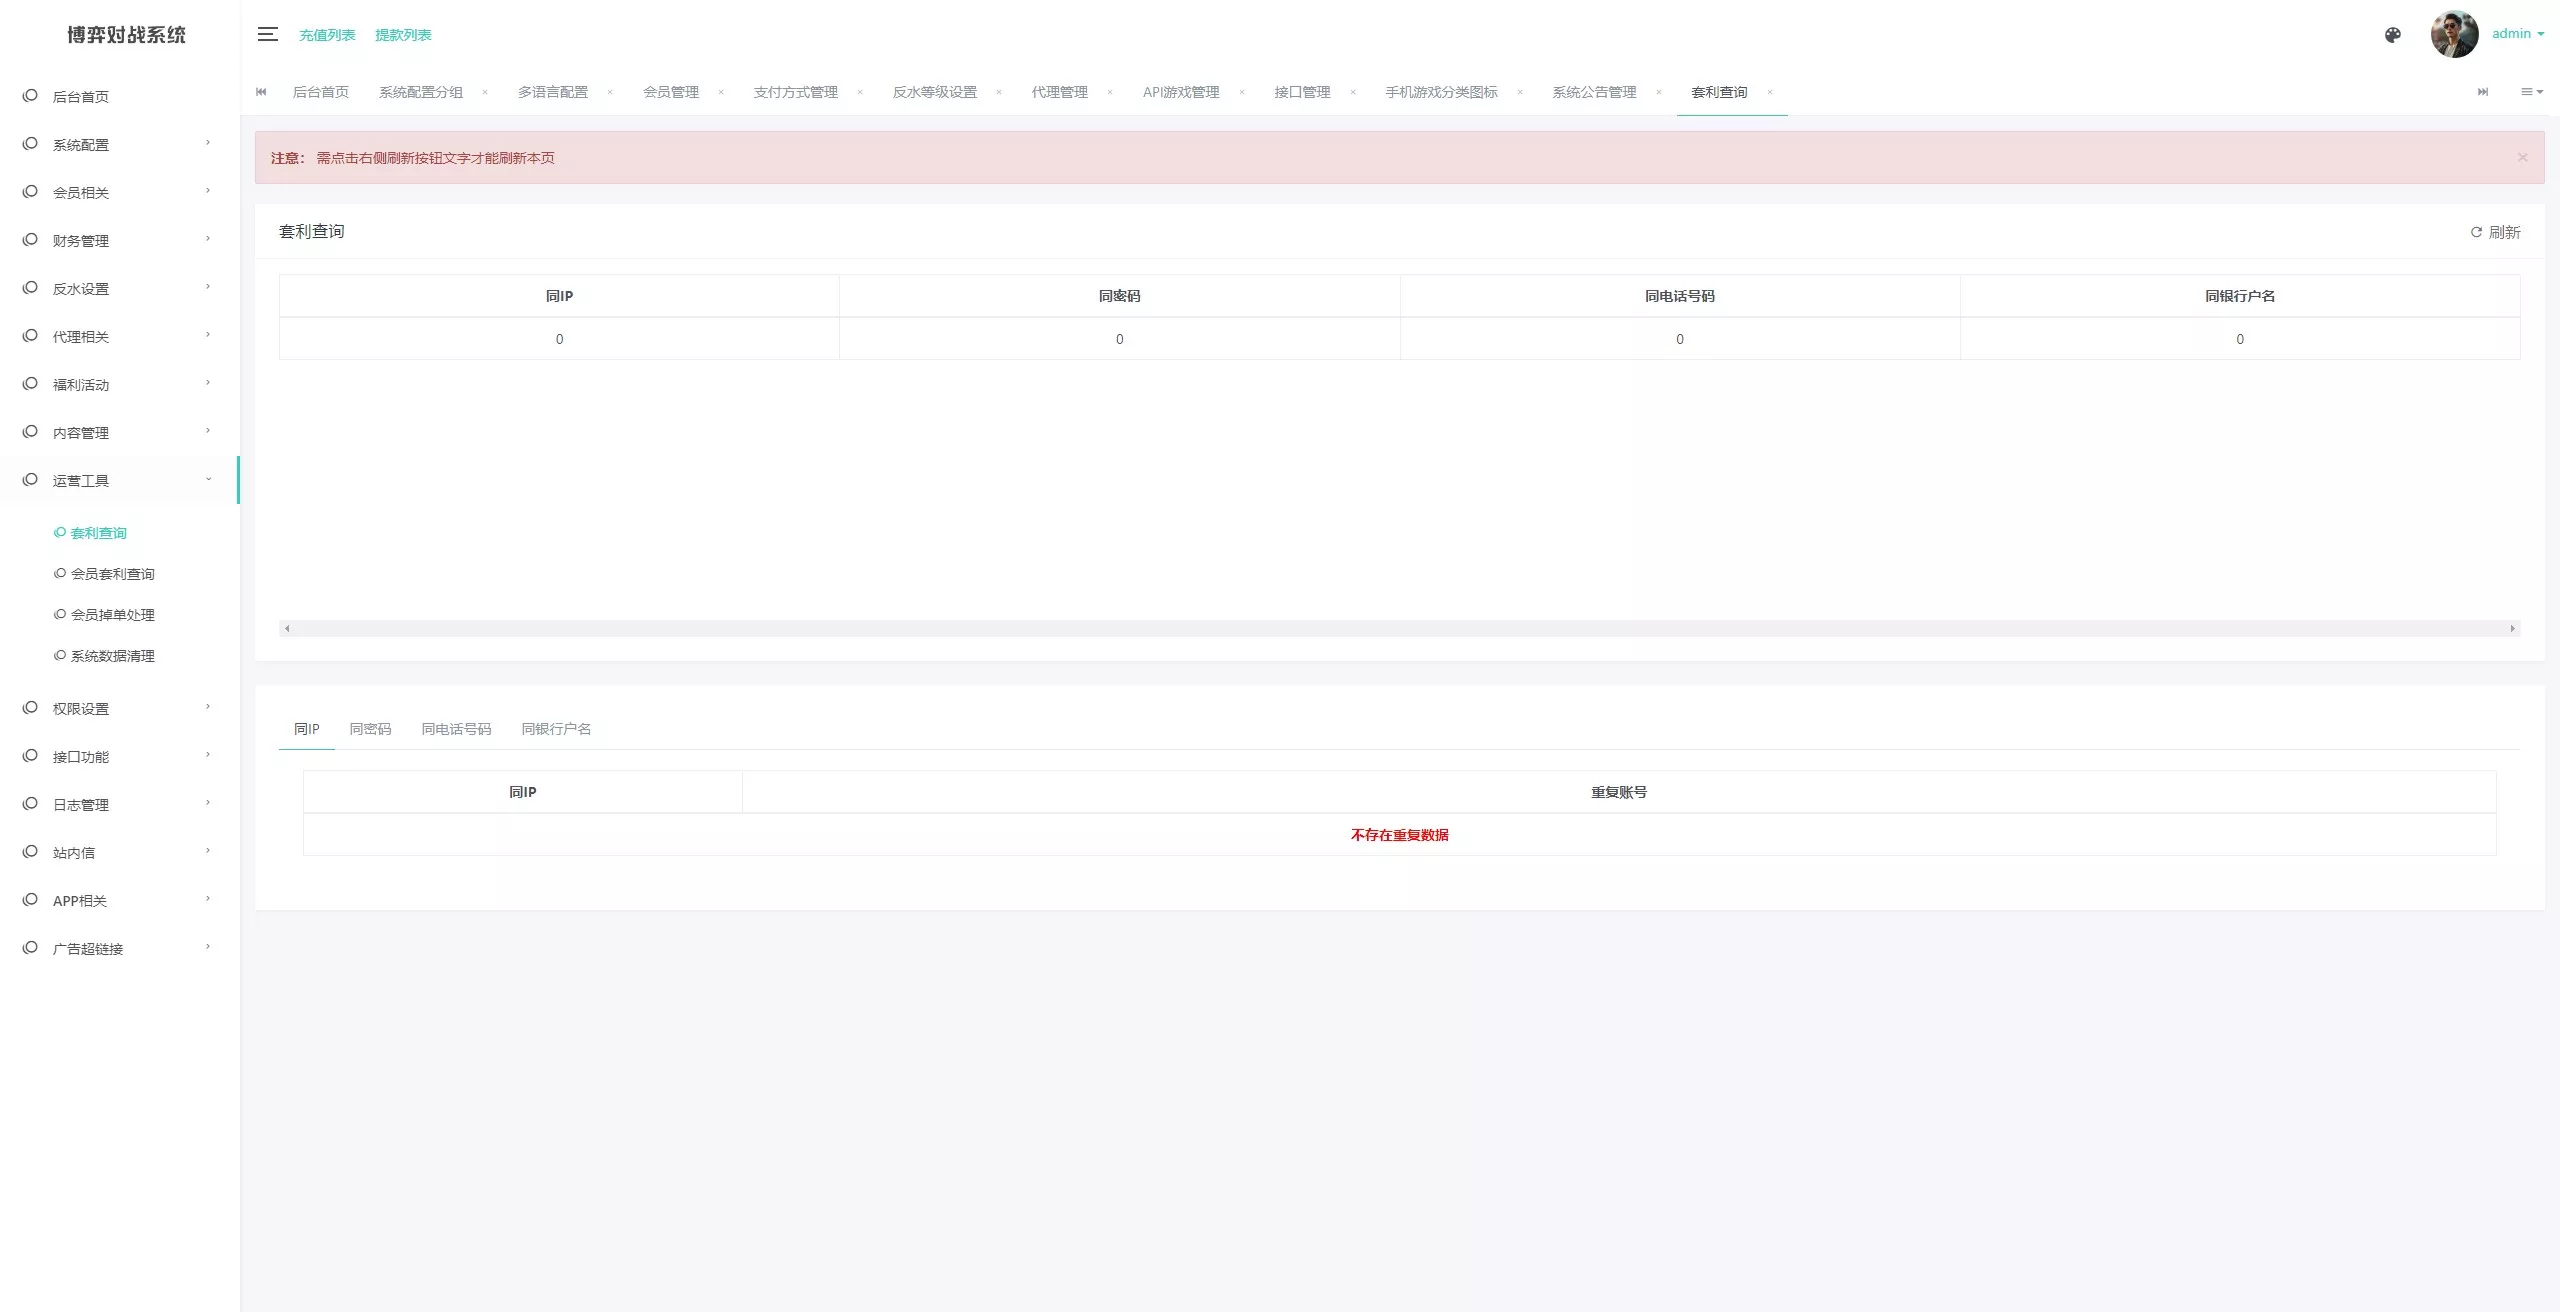Image resolution: width=2560 pixels, height=1312 pixels.
Task: Click the hamburger menu collapse icon
Action: click(267, 34)
